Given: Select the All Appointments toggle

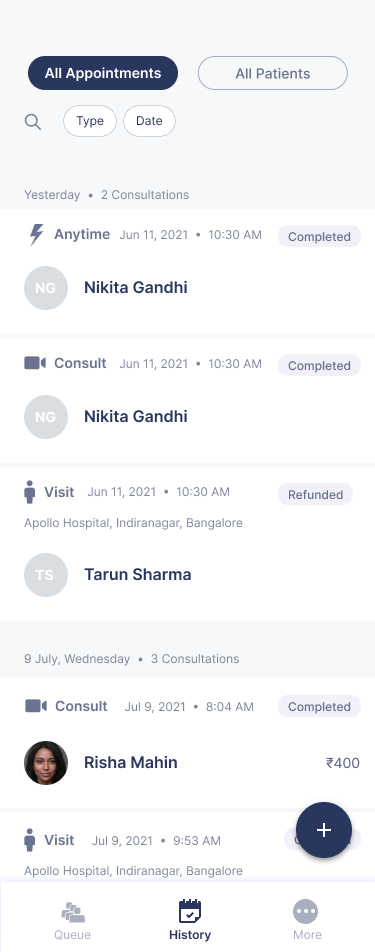Looking at the screenshot, I should point(103,73).
